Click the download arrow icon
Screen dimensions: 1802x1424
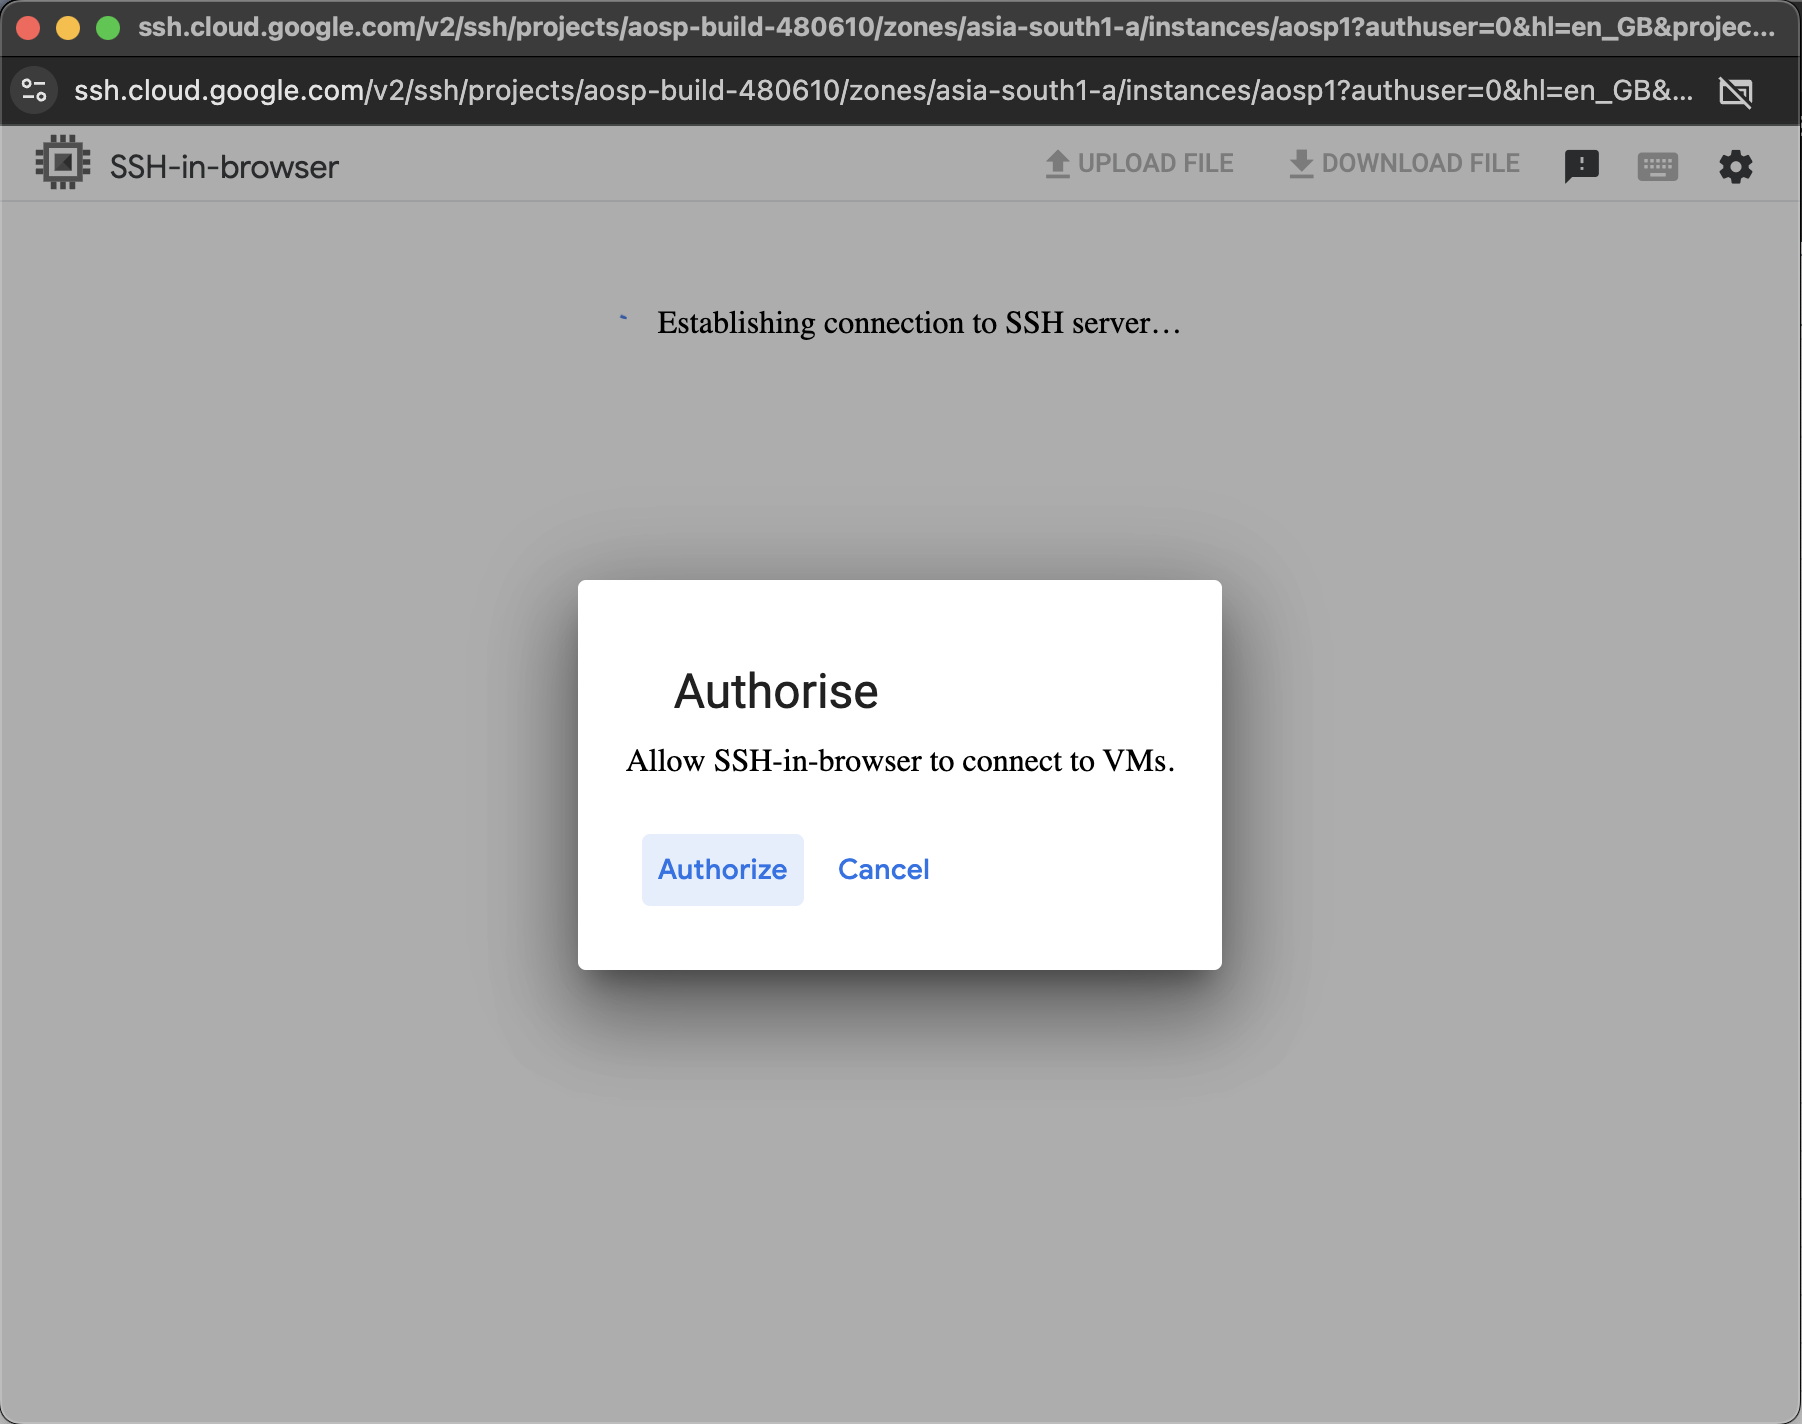pos(1301,163)
